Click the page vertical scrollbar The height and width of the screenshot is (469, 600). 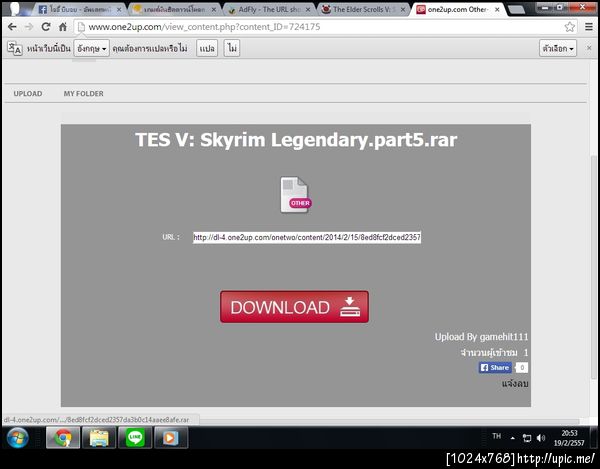[x=593, y=268]
